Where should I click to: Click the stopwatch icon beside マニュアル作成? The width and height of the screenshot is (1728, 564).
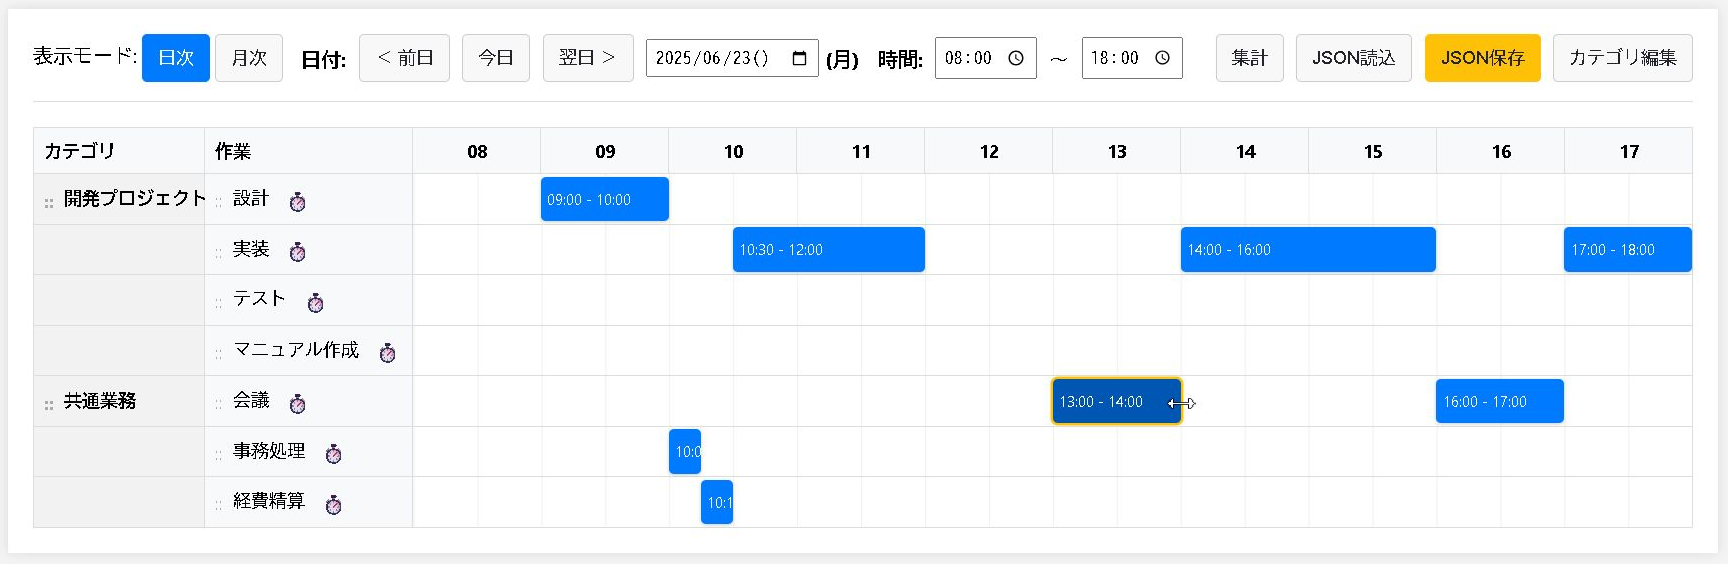coord(388,353)
